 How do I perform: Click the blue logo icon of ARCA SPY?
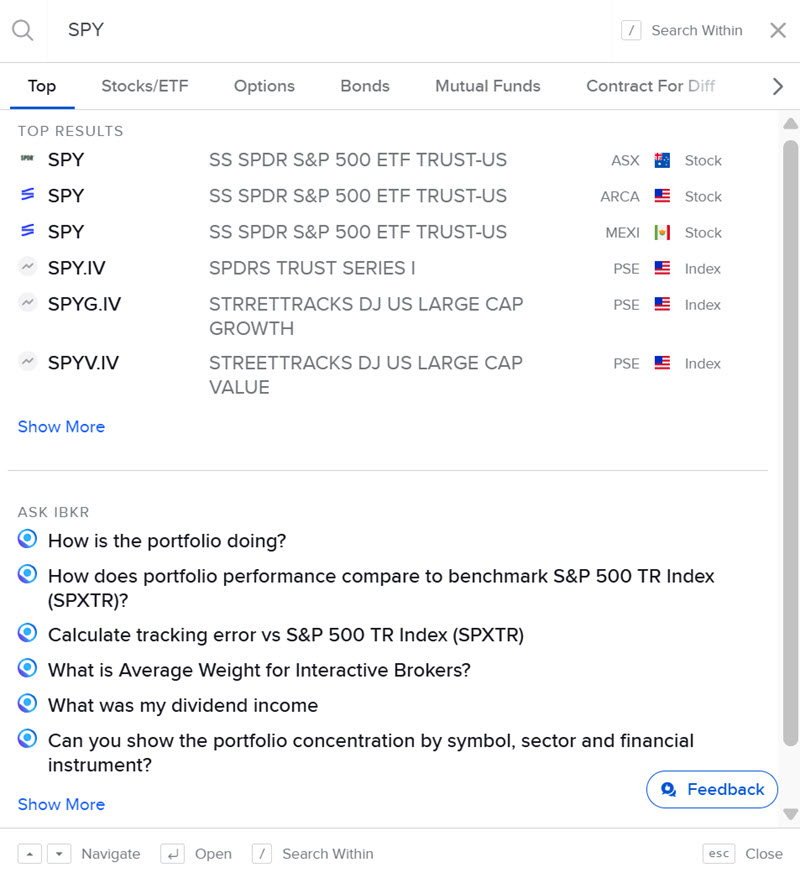27,194
